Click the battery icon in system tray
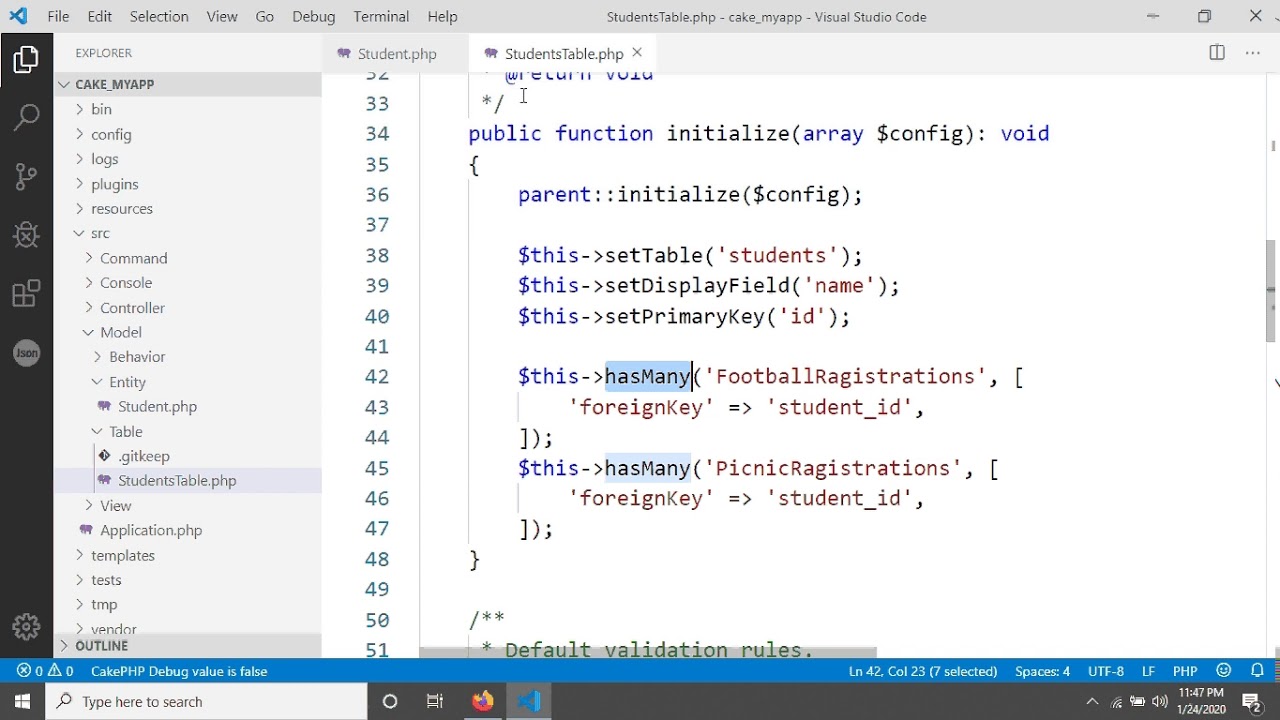The width and height of the screenshot is (1280, 720). (1138, 702)
